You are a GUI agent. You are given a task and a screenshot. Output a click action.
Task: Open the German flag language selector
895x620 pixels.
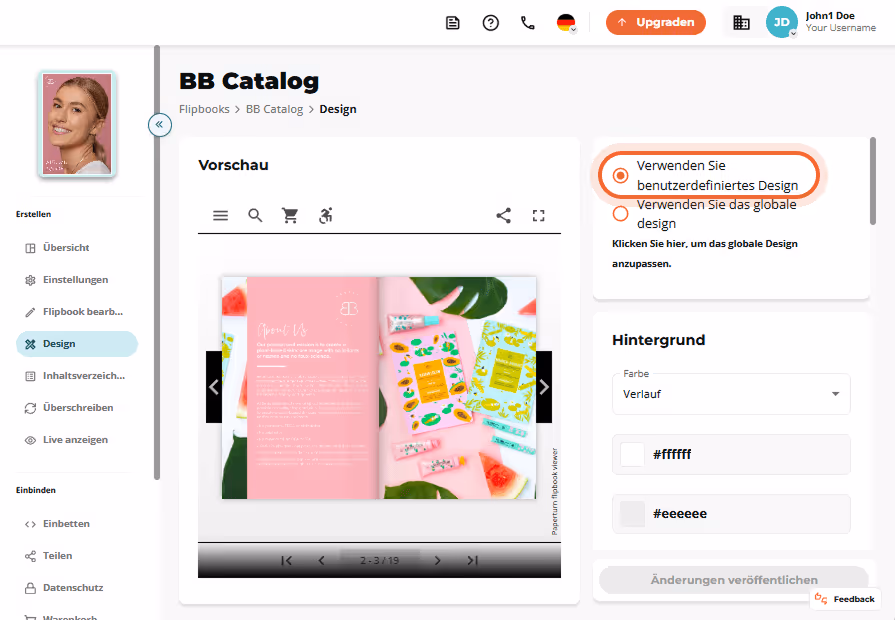[566, 23]
